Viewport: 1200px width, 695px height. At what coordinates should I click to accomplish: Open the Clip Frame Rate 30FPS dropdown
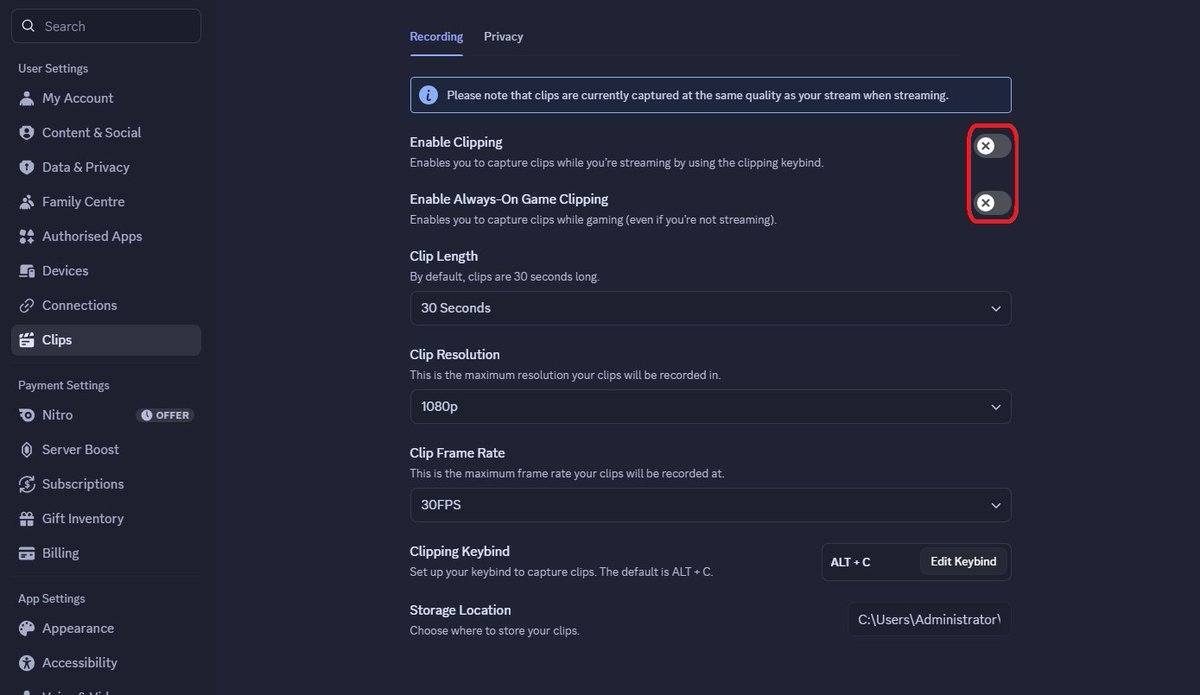coord(710,505)
